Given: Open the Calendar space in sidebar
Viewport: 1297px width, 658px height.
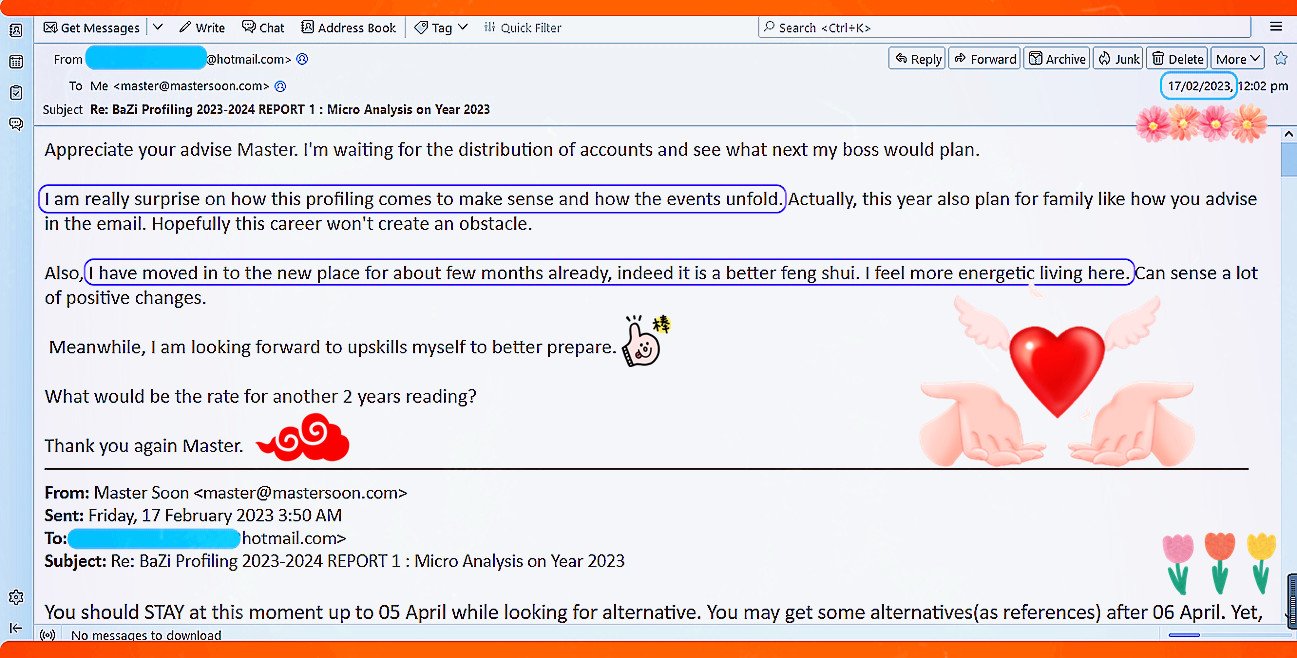Looking at the screenshot, I should coord(15,62).
